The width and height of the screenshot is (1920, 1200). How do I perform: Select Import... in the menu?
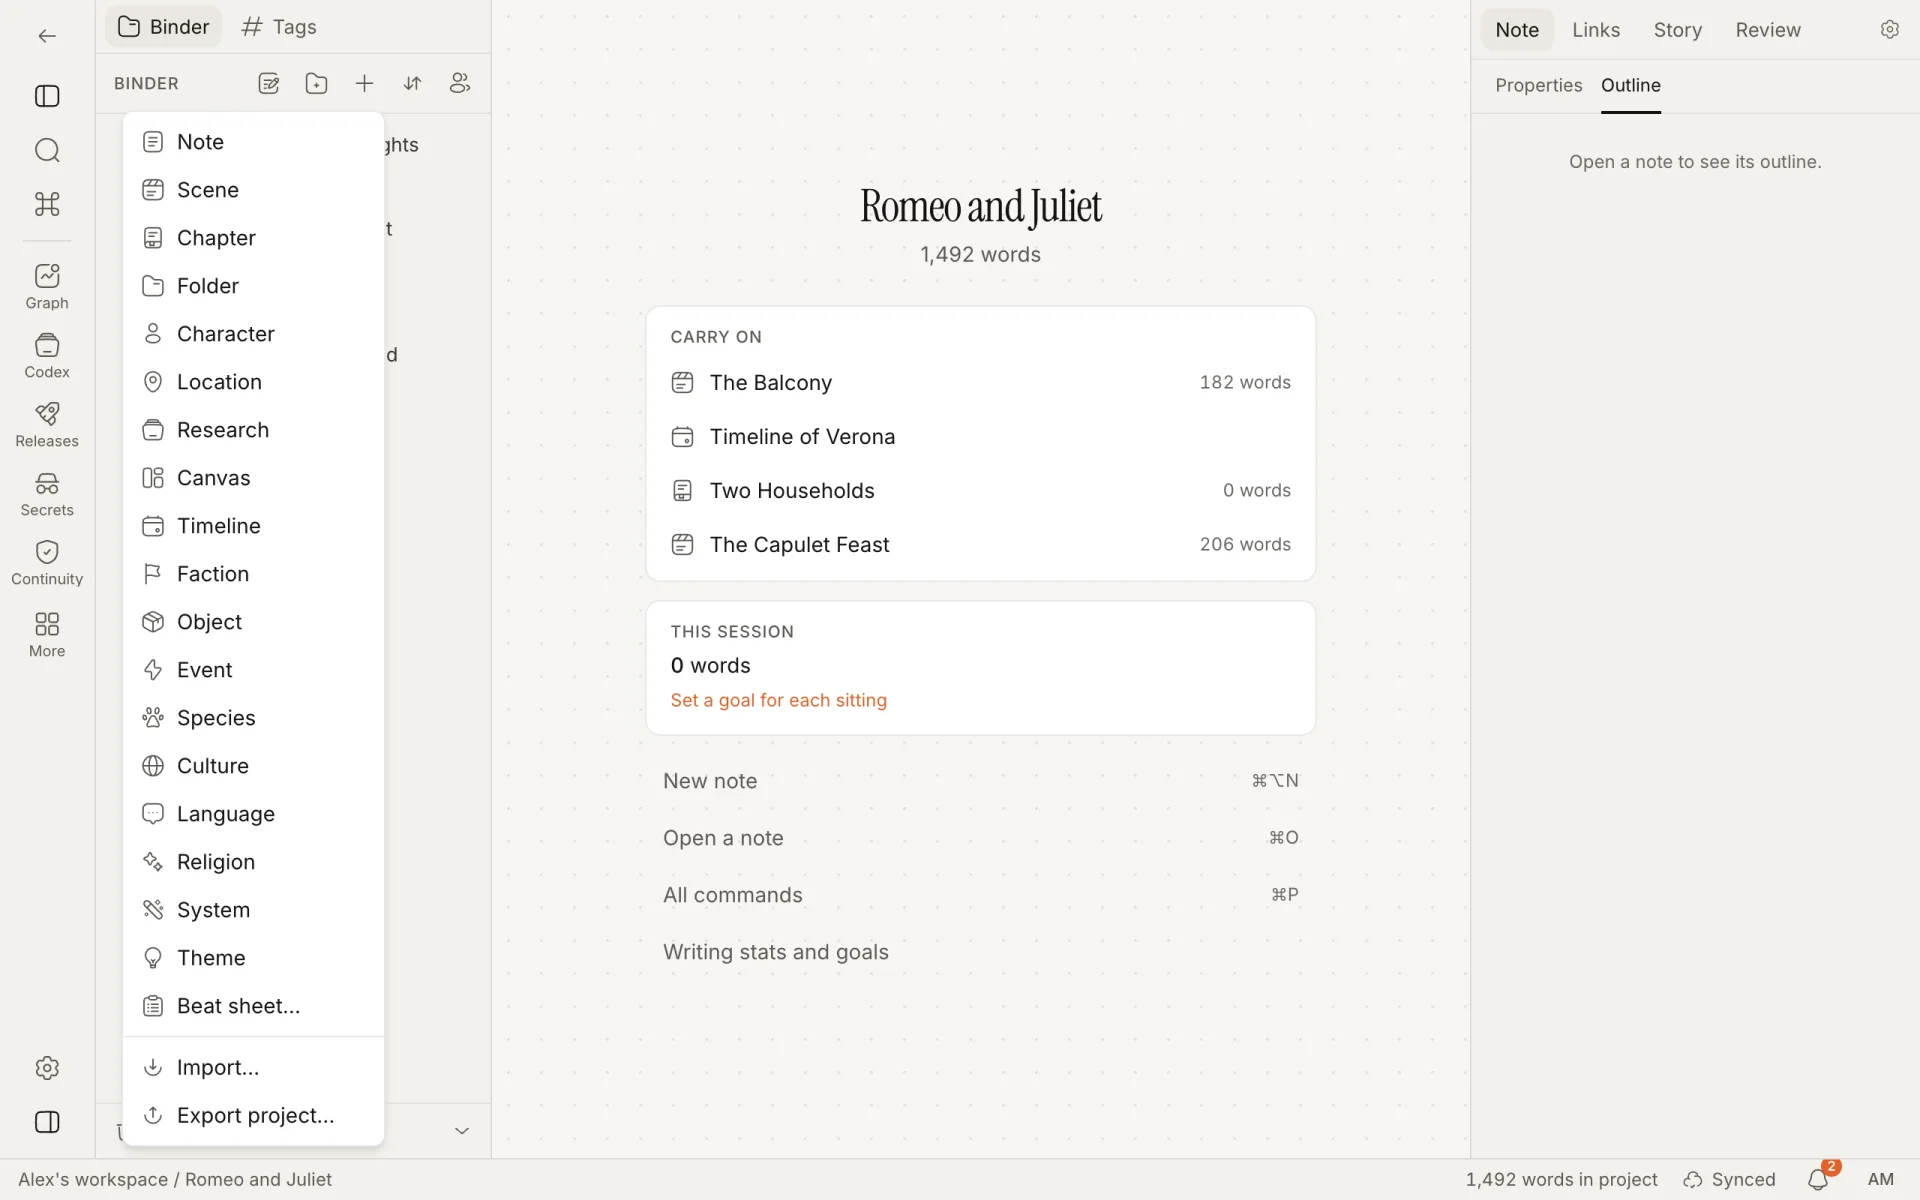coord(253,1068)
